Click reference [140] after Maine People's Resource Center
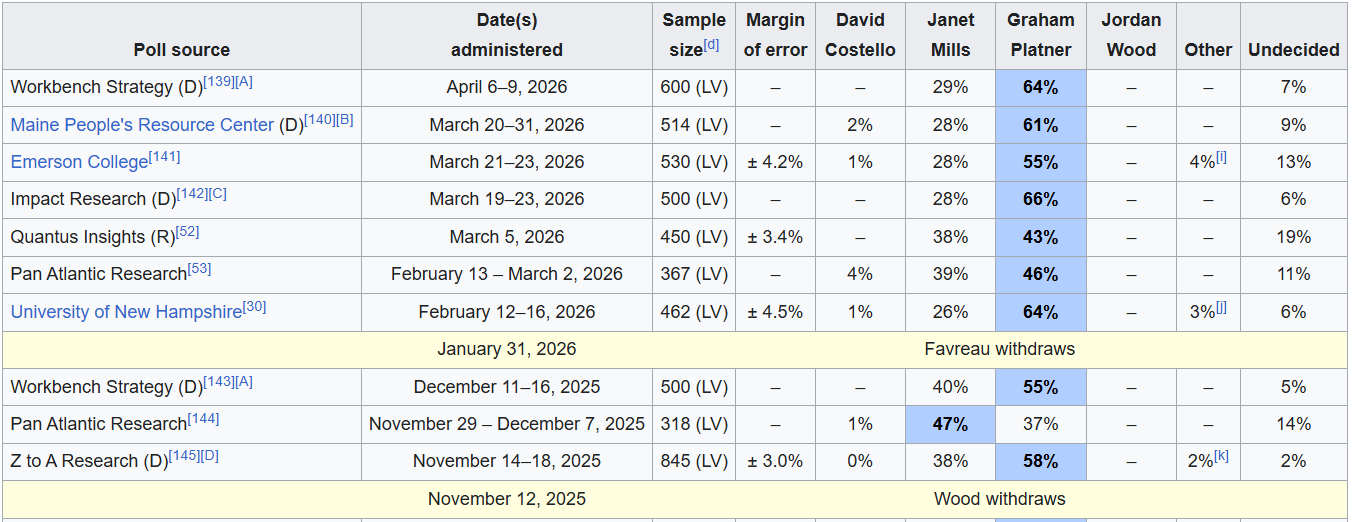The image size is (1352, 522). coord(320,120)
